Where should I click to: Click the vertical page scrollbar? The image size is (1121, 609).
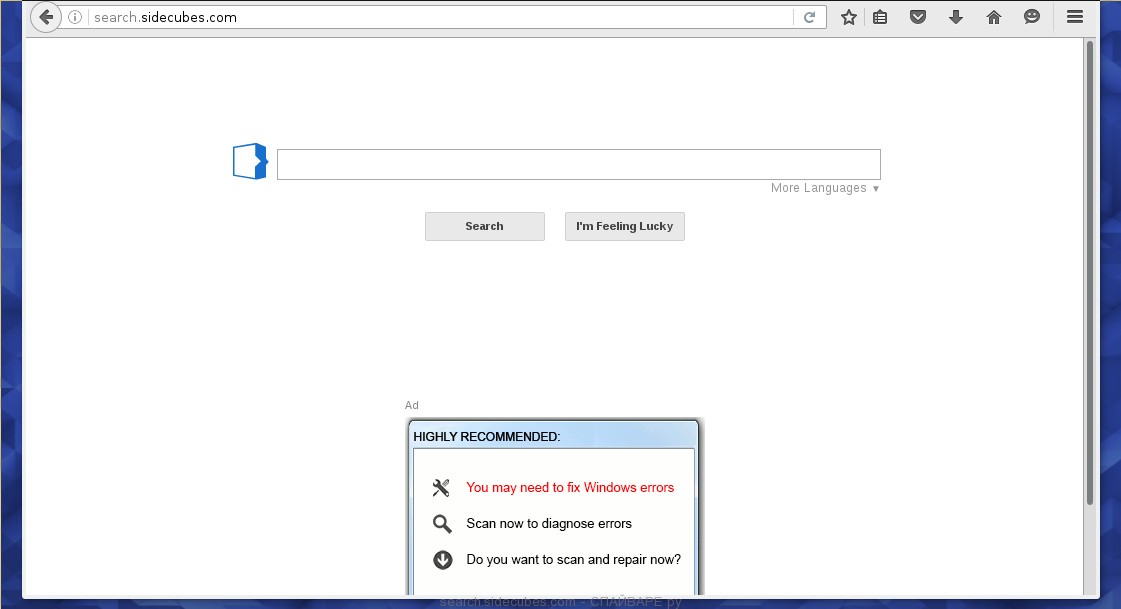coord(1090,272)
